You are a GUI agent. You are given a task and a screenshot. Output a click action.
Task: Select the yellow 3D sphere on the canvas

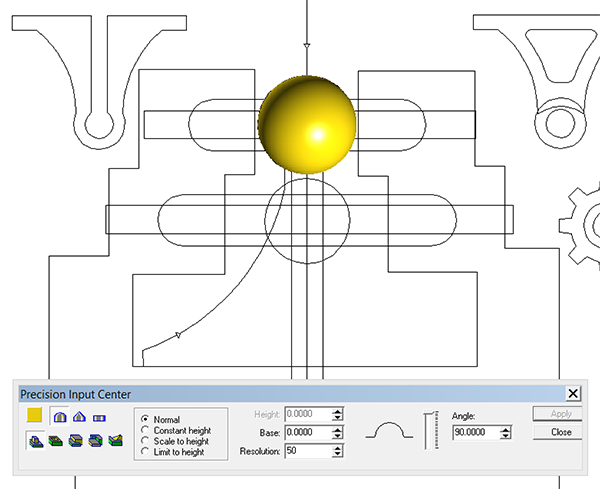pos(307,125)
